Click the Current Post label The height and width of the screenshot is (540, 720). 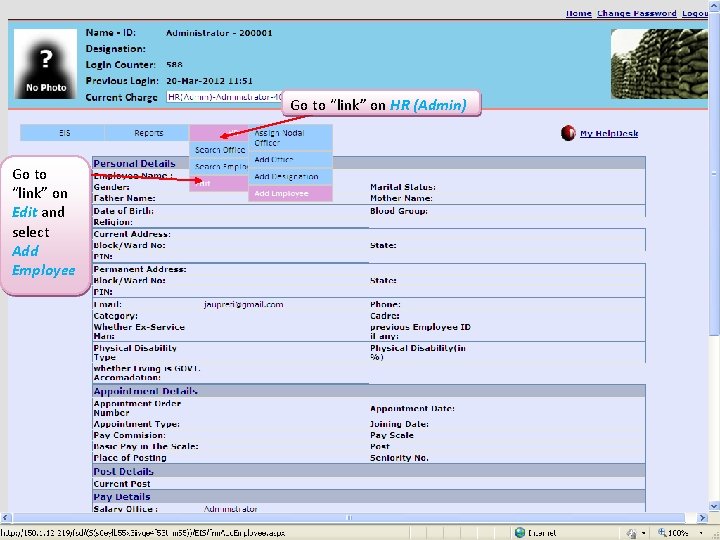122,484
